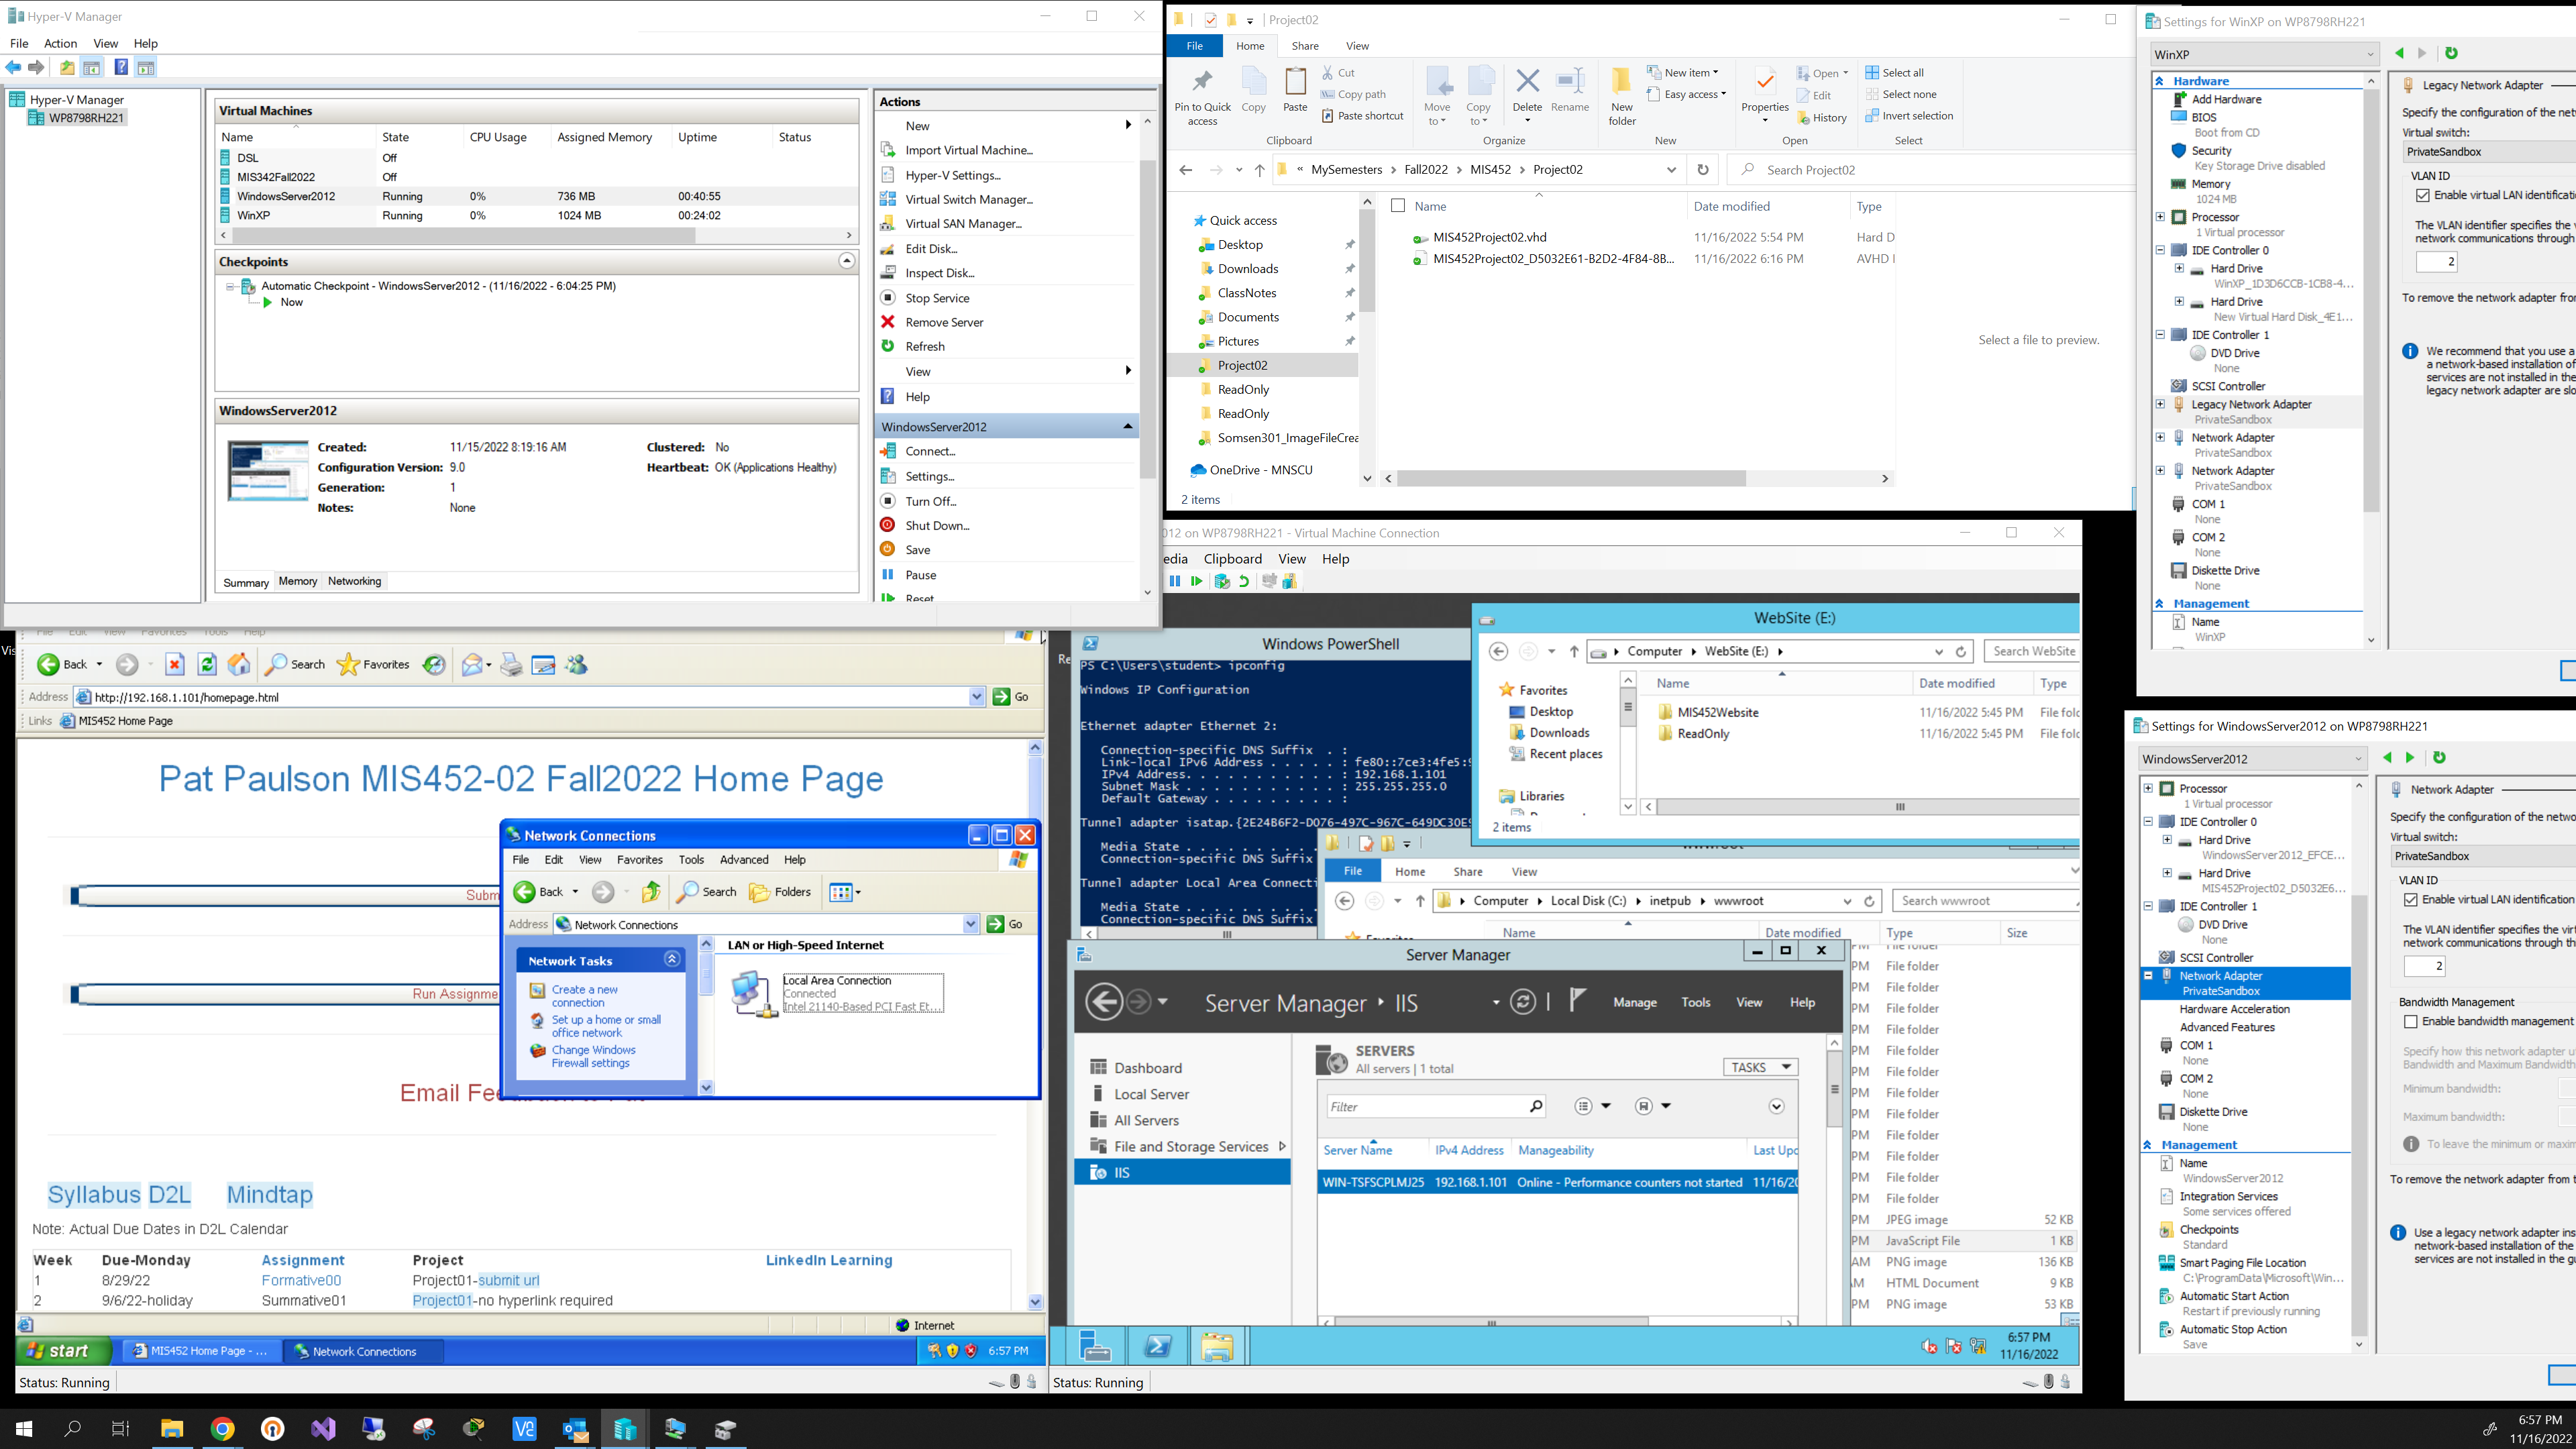The image size is (2576, 1449).
Task: Open Advanced menu in Network Connections window
Action: 744,860
